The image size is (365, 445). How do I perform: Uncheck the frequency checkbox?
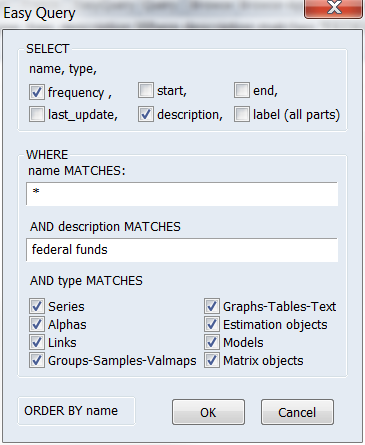pyautogui.click(x=37, y=92)
